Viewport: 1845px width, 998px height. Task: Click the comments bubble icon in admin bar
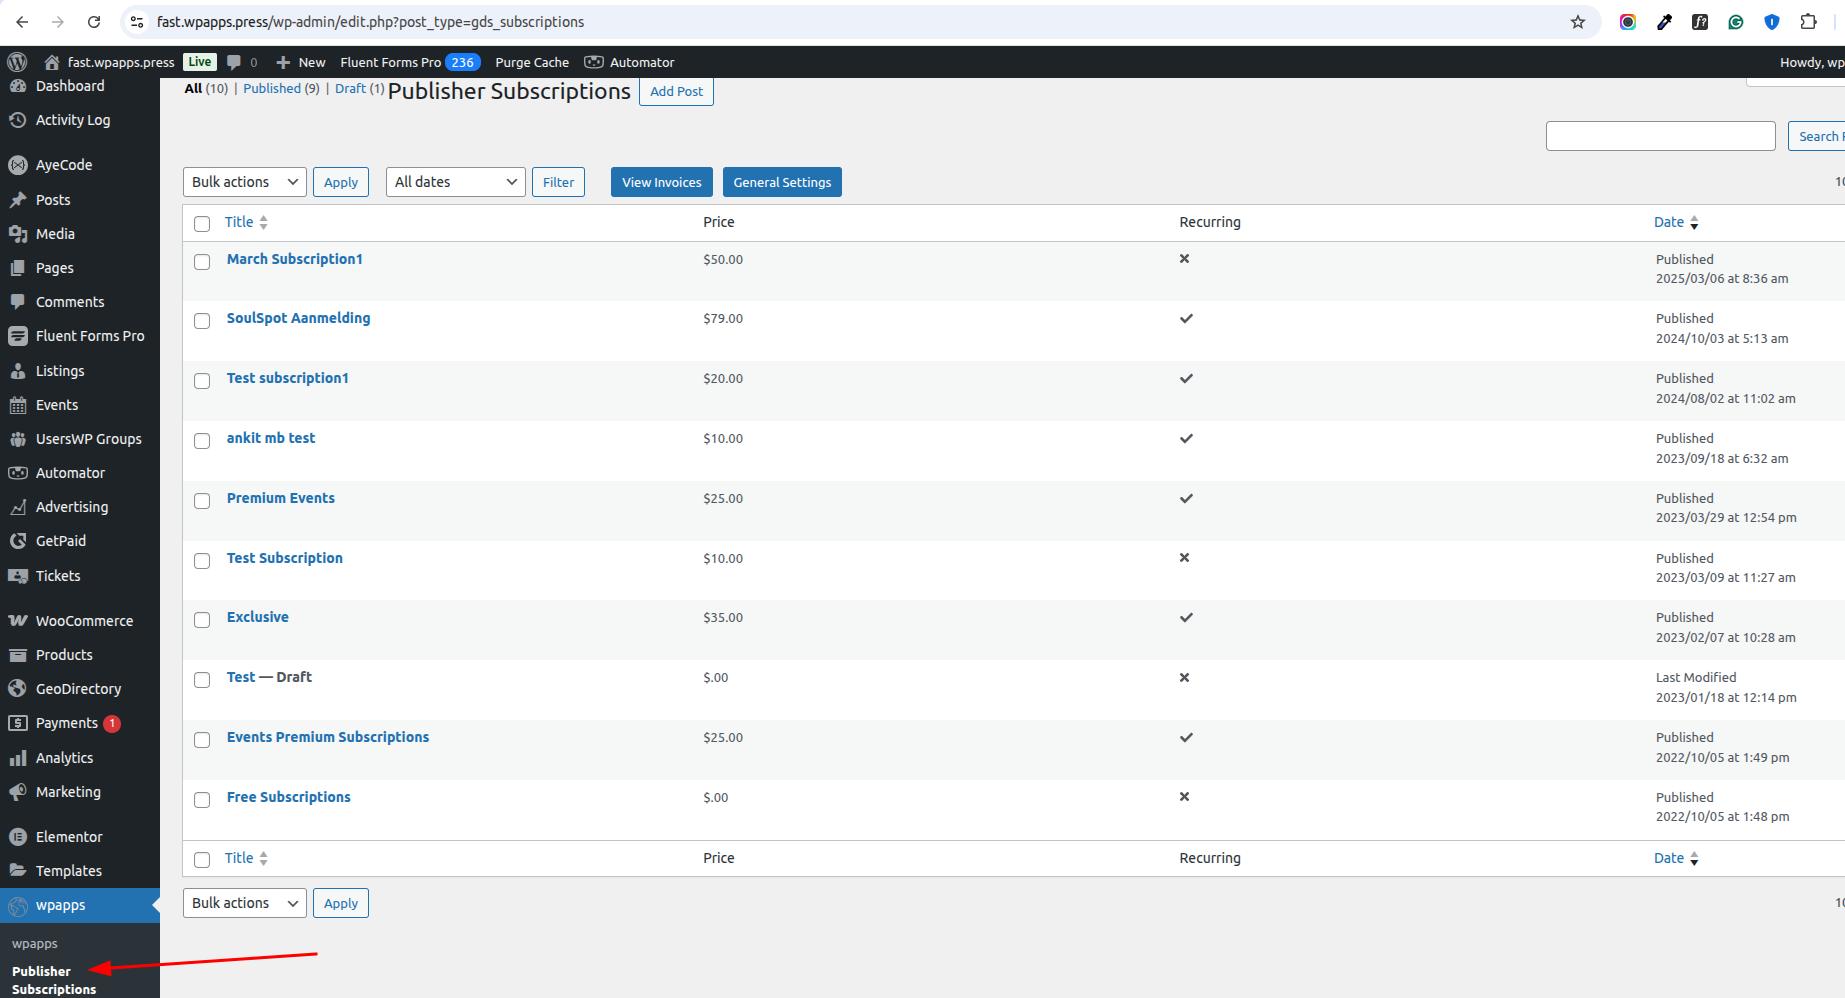click(234, 62)
